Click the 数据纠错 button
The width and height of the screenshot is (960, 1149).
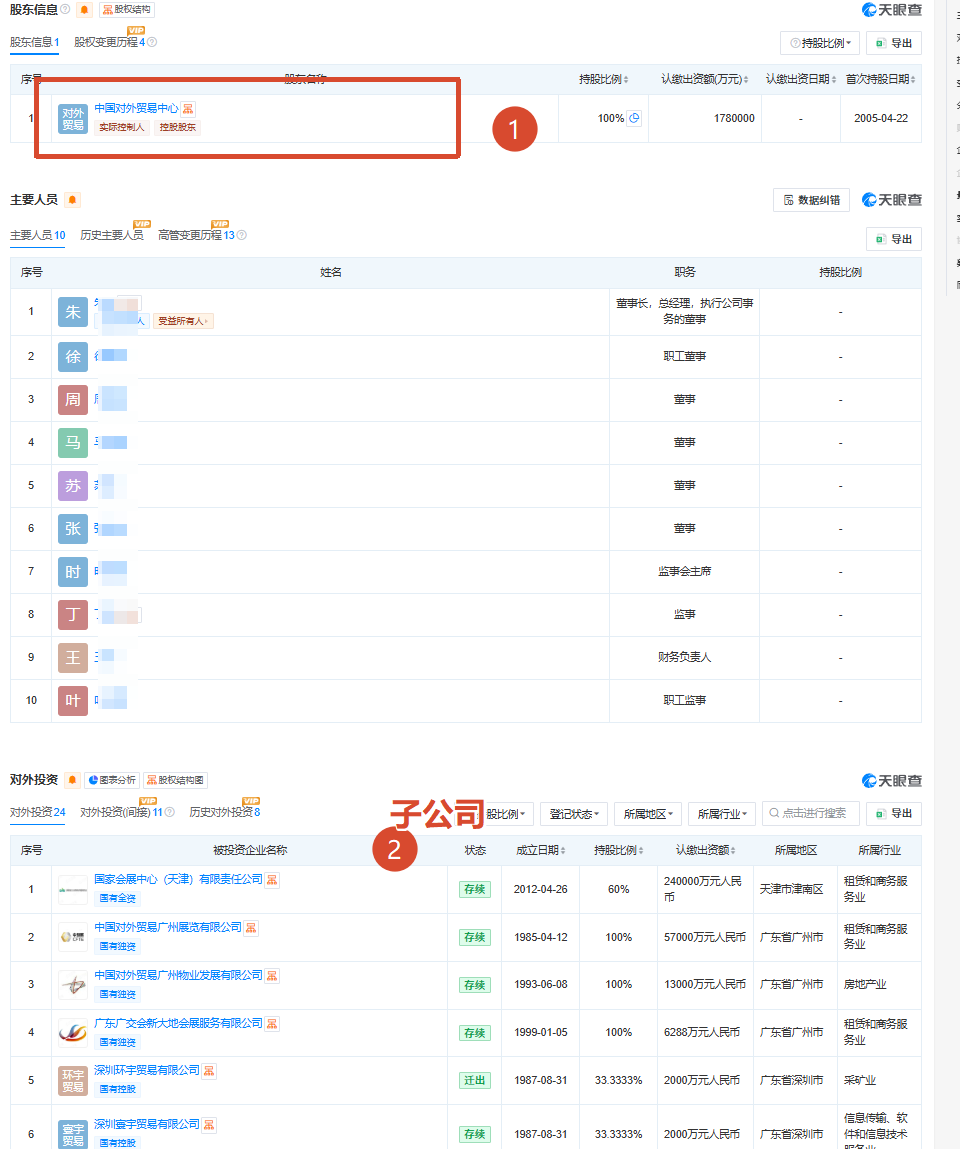point(811,200)
